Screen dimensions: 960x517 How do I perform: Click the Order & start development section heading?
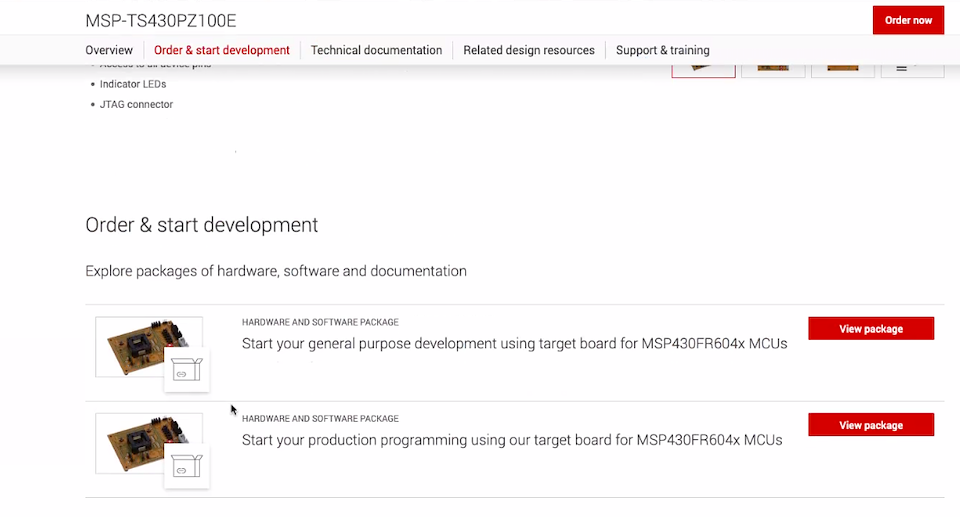click(202, 225)
